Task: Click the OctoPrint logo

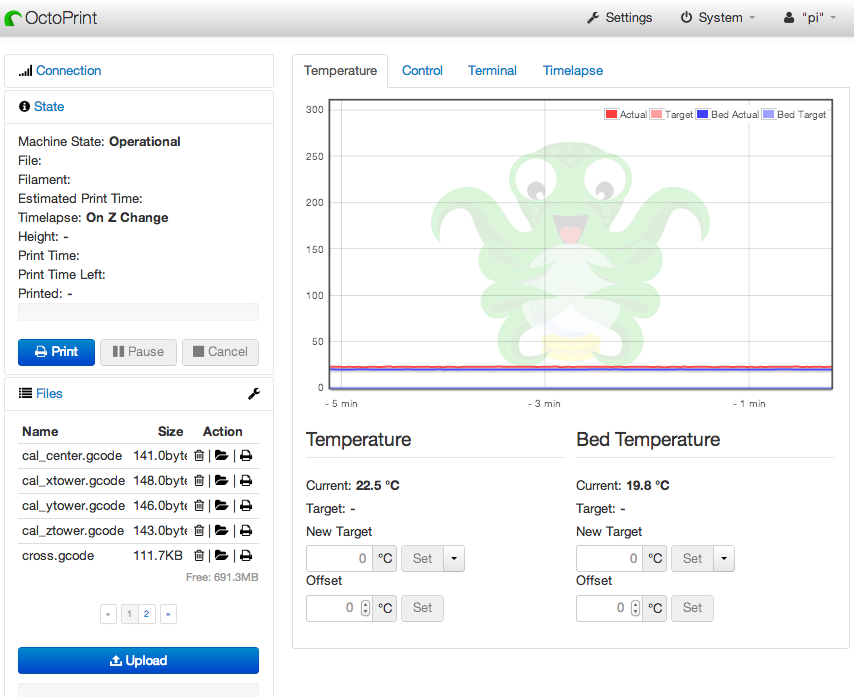Action: 51,18
